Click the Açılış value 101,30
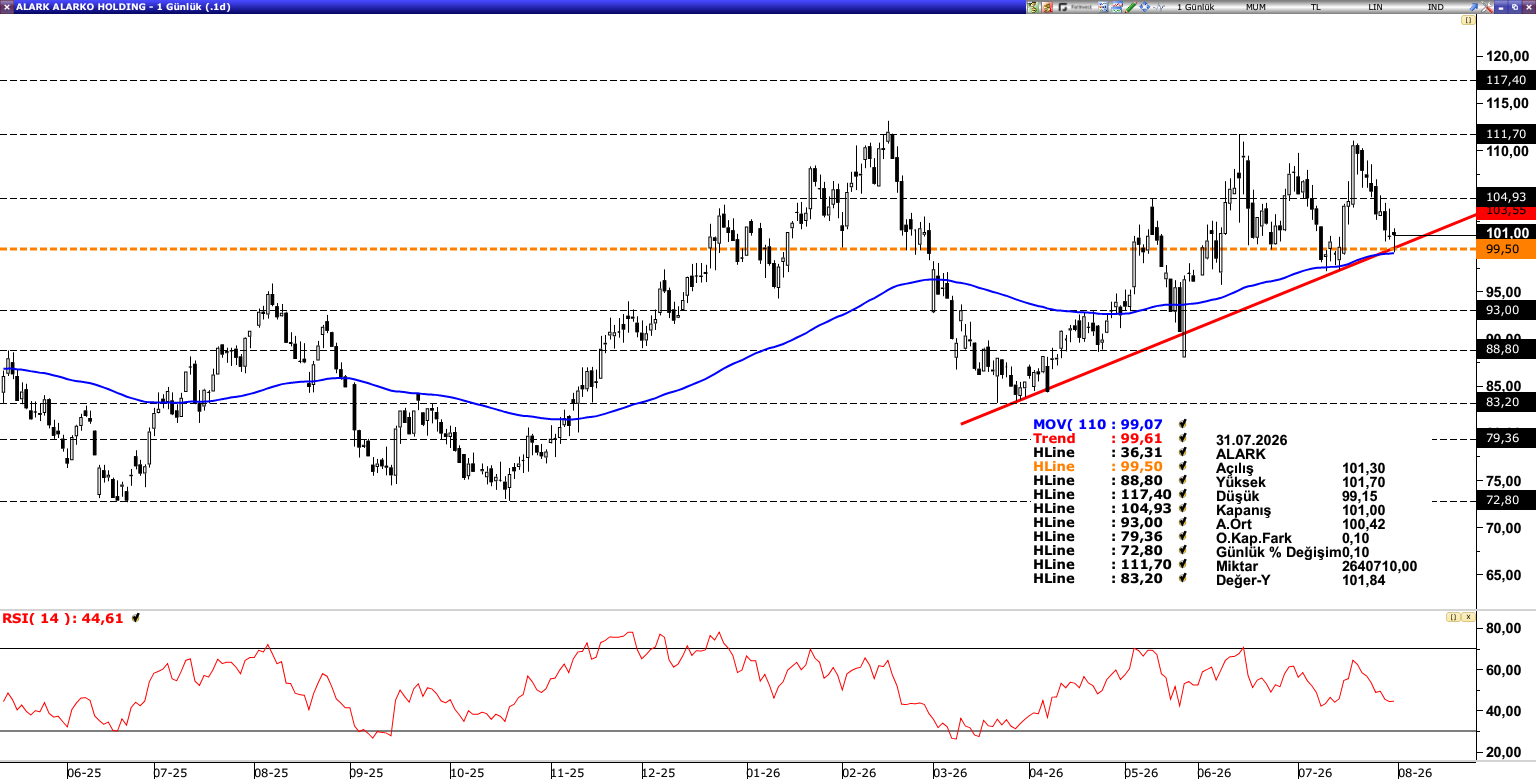This screenshot has width=1536, height=779. pyautogui.click(x=1363, y=468)
